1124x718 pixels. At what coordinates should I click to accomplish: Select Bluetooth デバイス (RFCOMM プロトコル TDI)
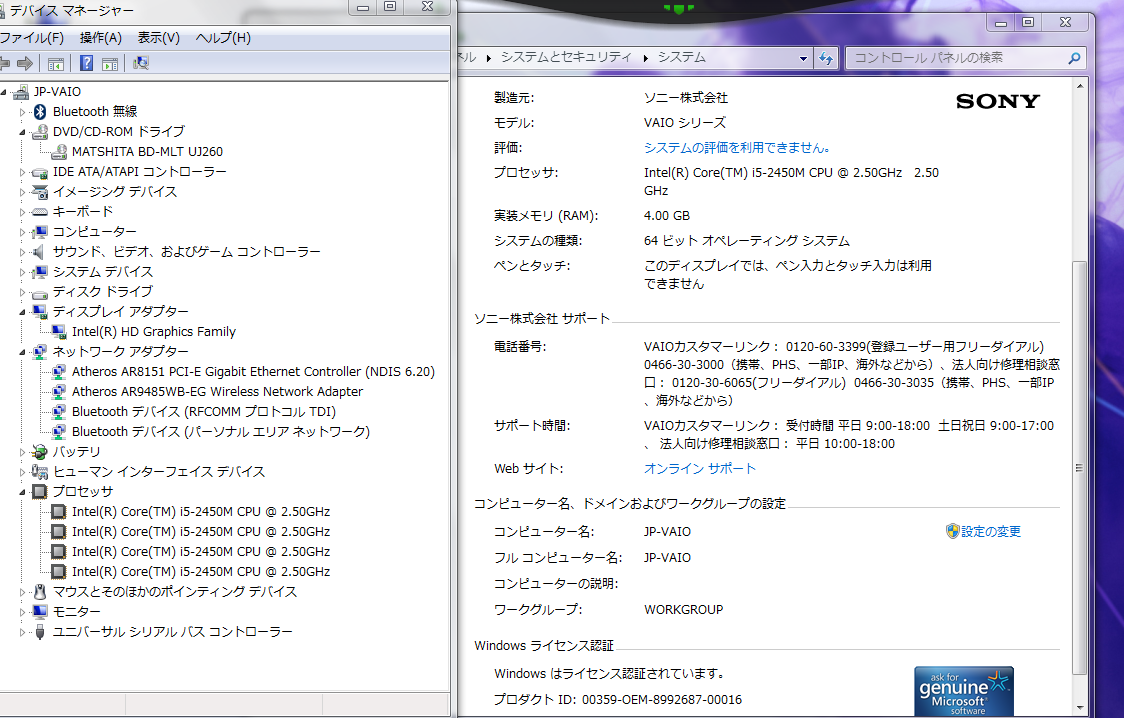(204, 412)
